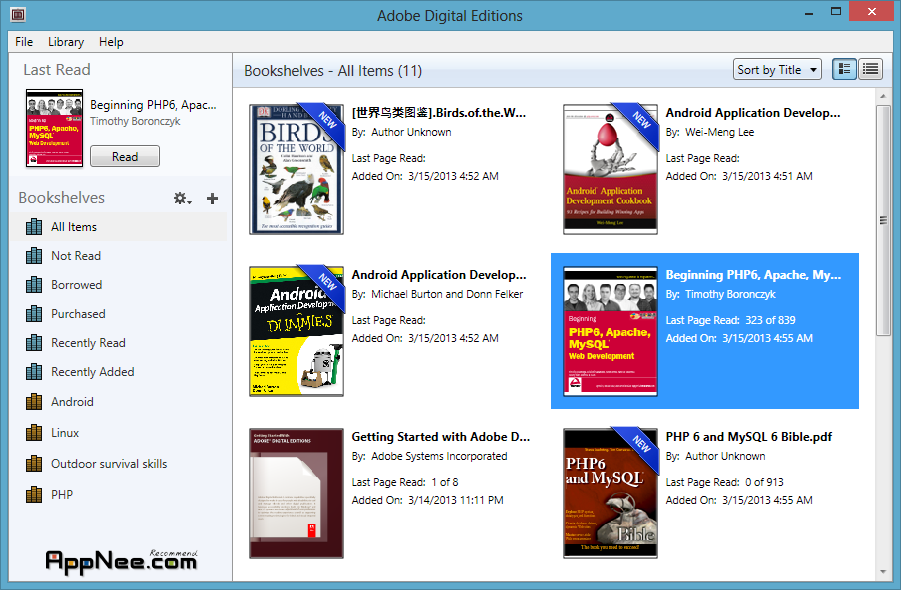Click the Last Read PHP6 book cover
The width and height of the screenshot is (901, 590).
55,128
